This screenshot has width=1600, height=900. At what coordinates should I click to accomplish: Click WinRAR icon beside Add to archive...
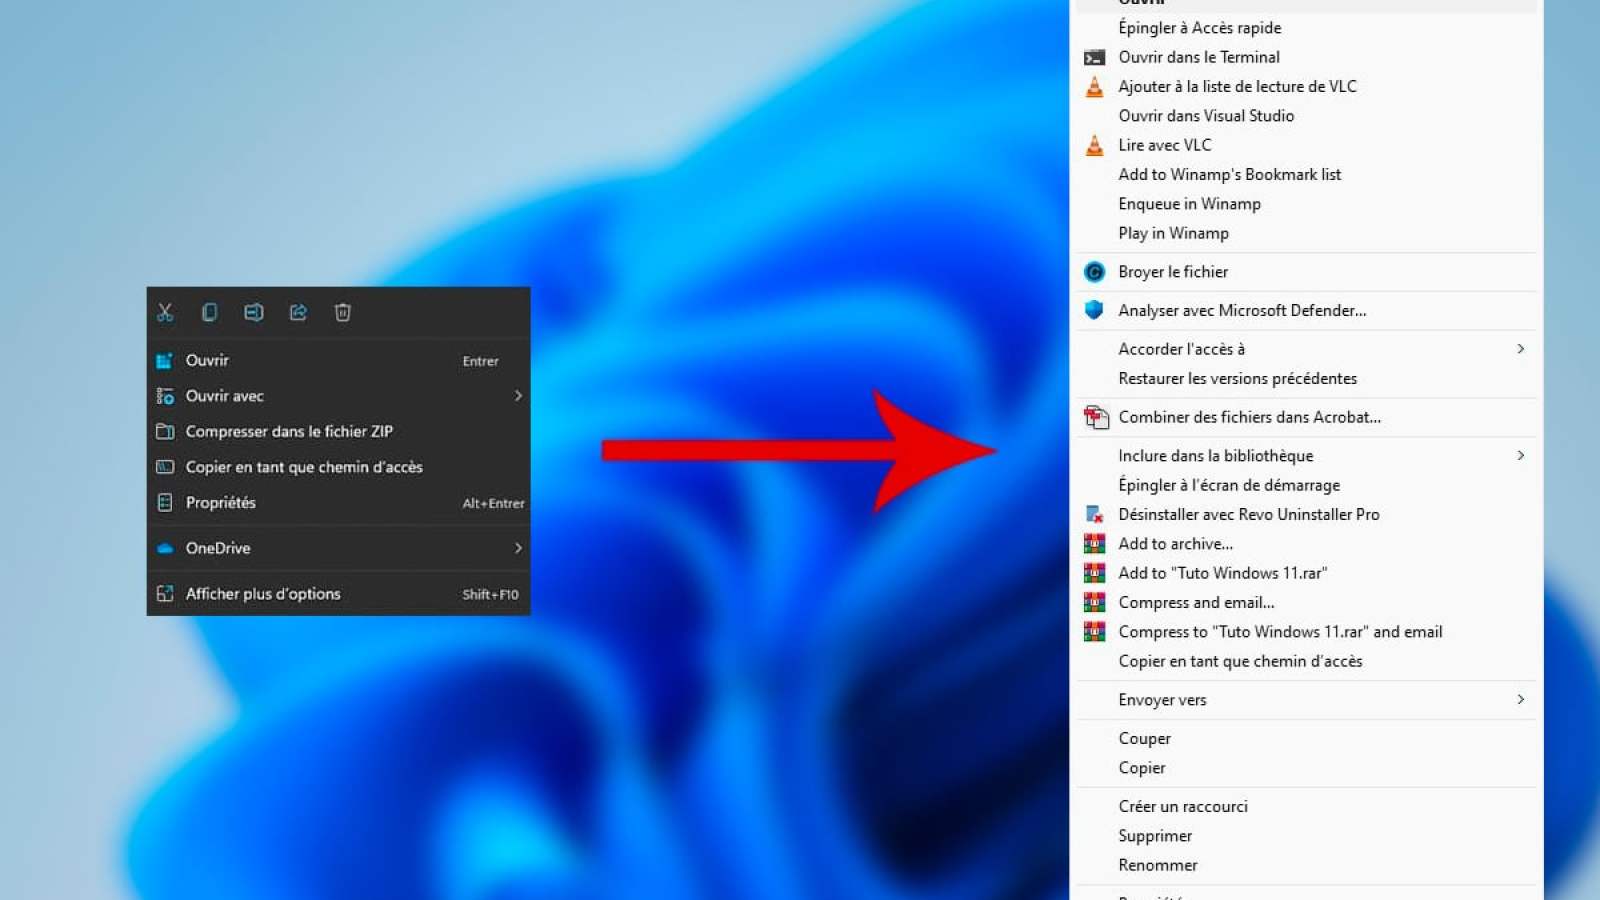click(x=1095, y=544)
